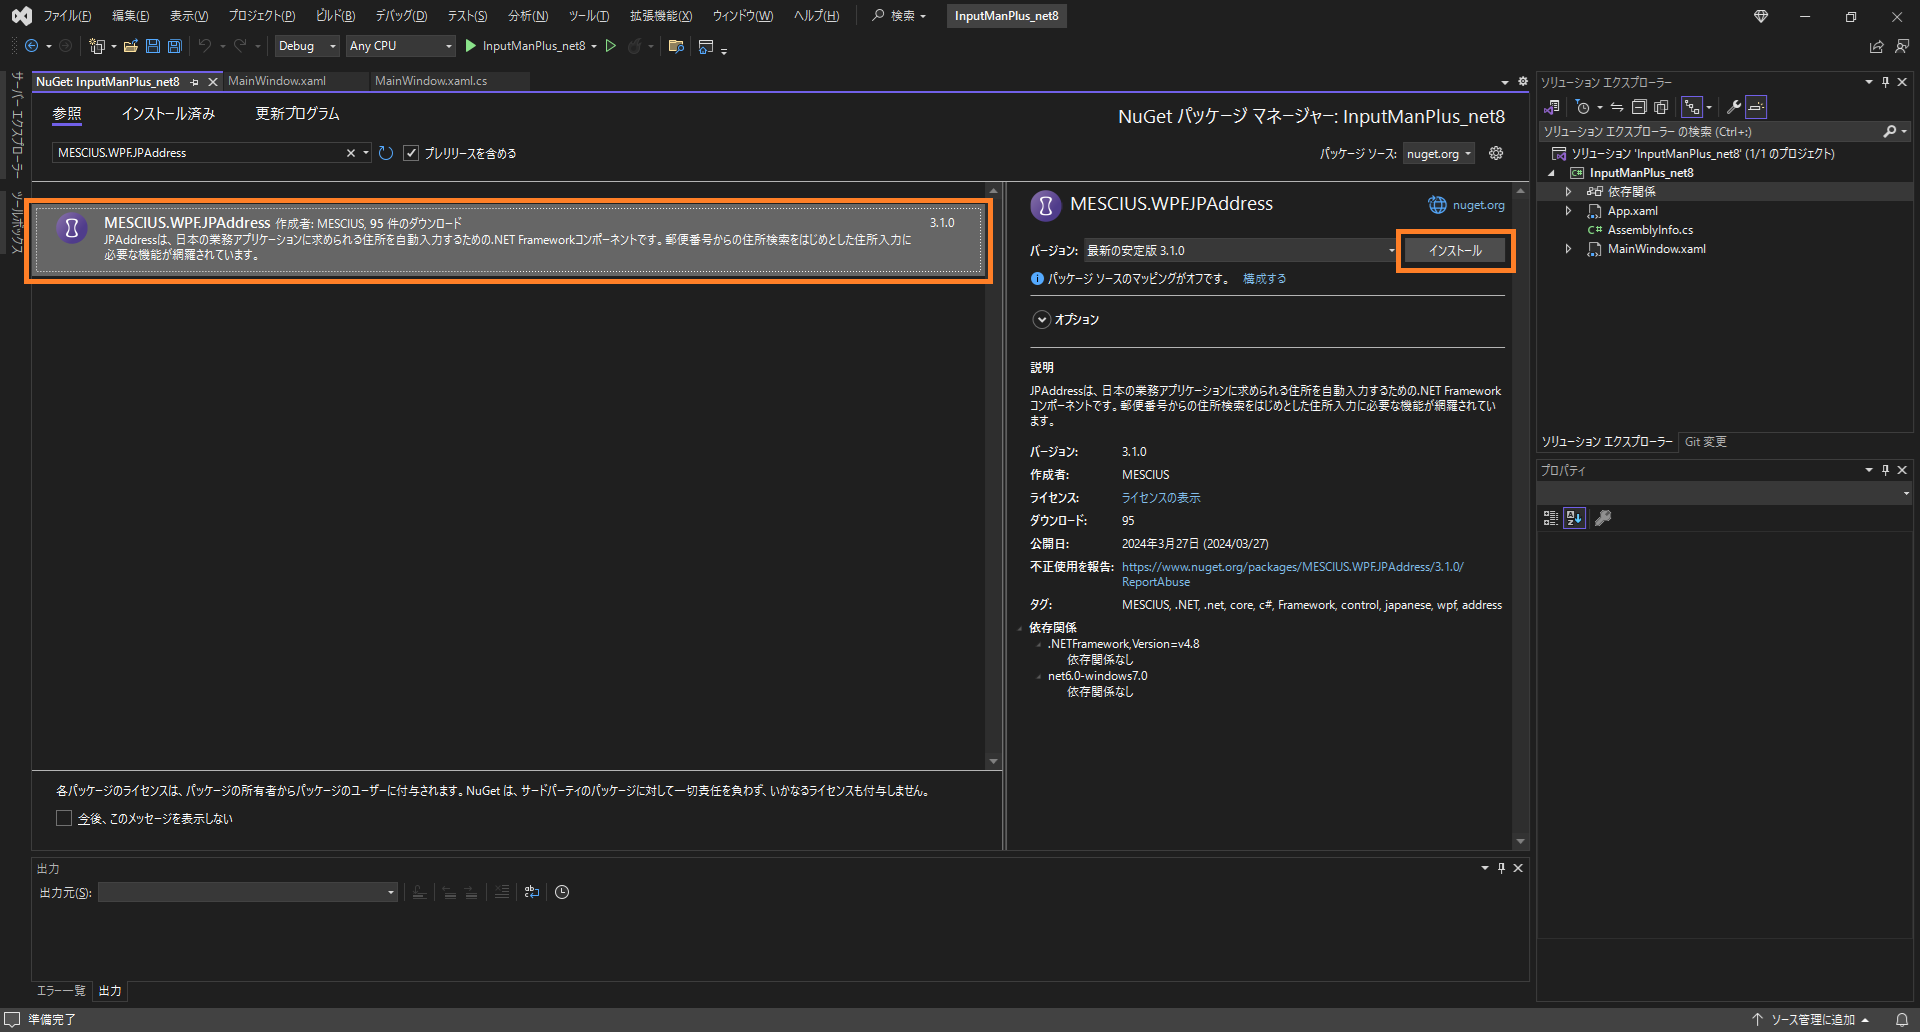The width and height of the screenshot is (1920, 1032).
Task: Click the 構成する link
Action: (1264, 279)
